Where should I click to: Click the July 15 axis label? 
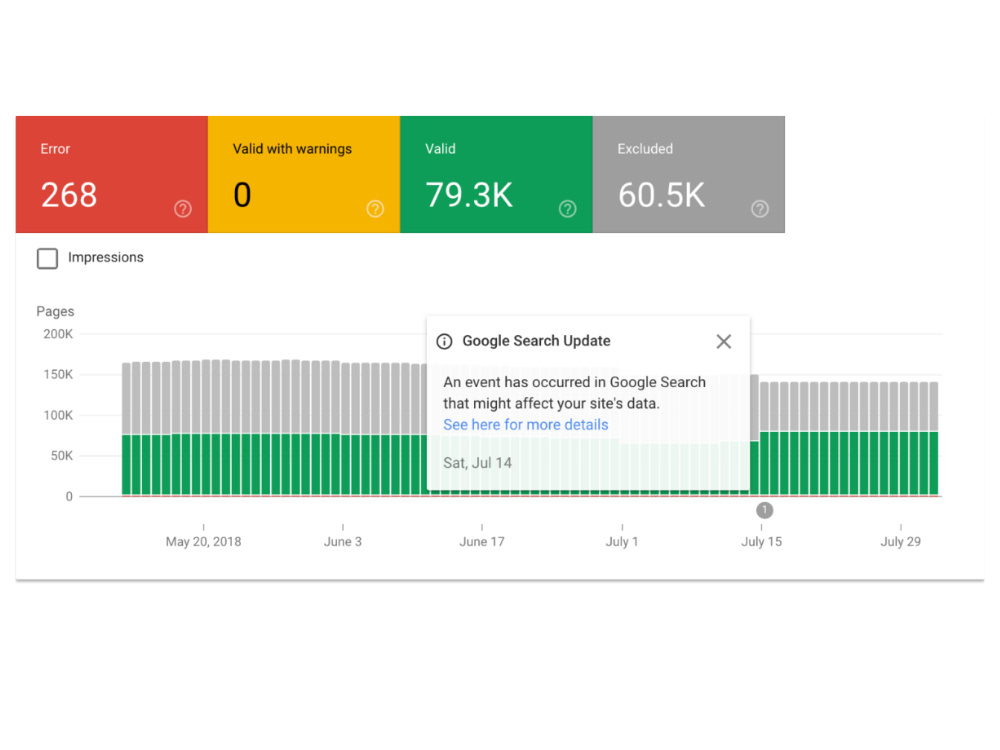pos(761,541)
